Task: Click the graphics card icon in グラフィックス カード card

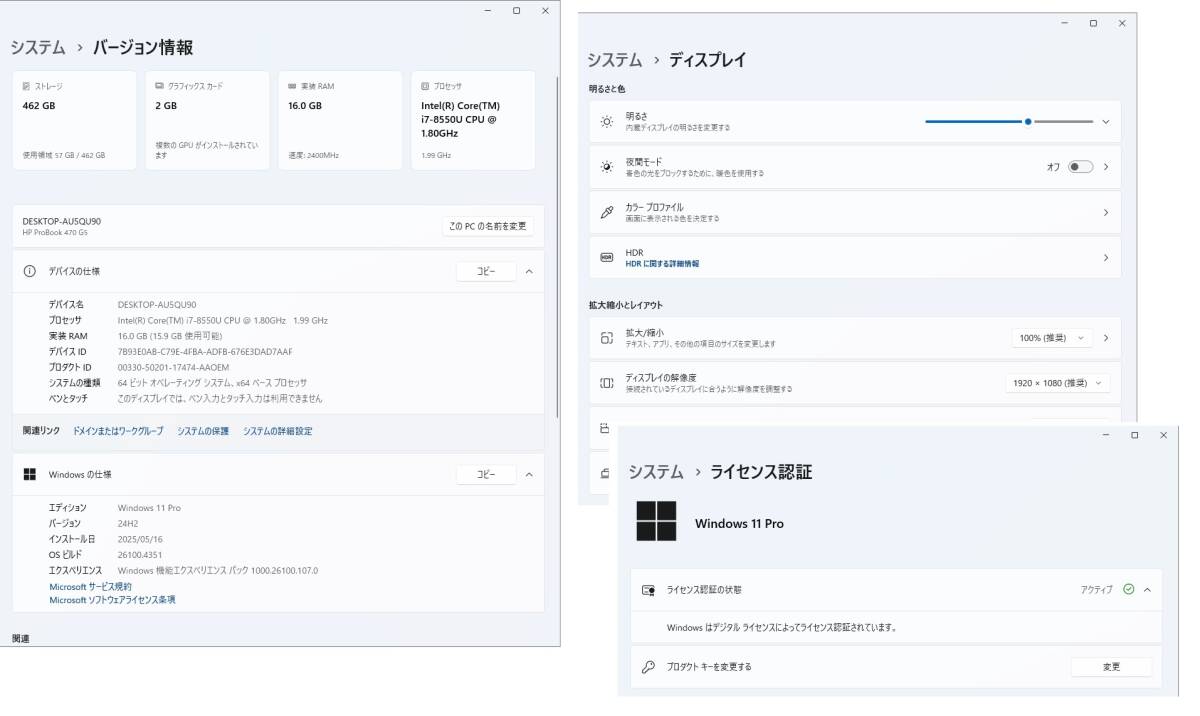Action: tap(158, 86)
